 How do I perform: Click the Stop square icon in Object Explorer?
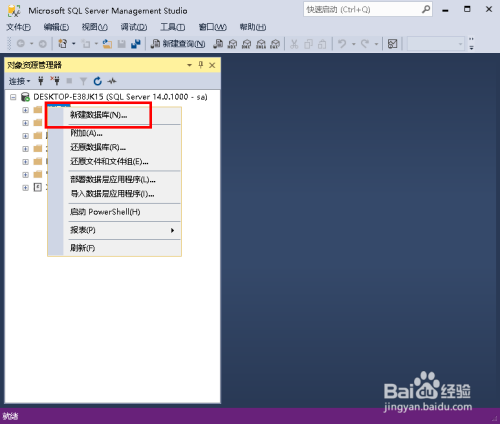tap(69, 81)
